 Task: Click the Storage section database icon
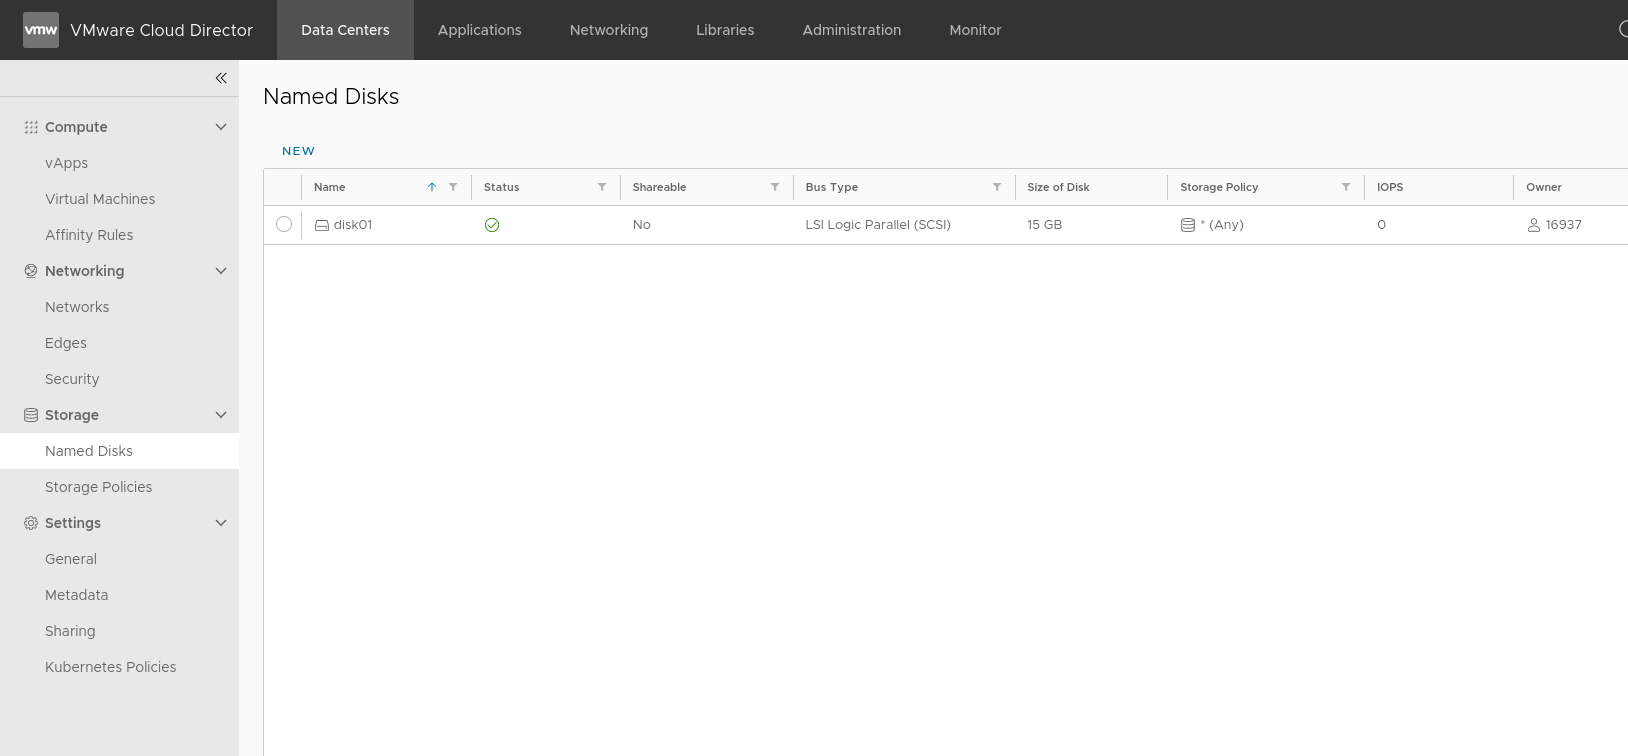[x=31, y=415]
